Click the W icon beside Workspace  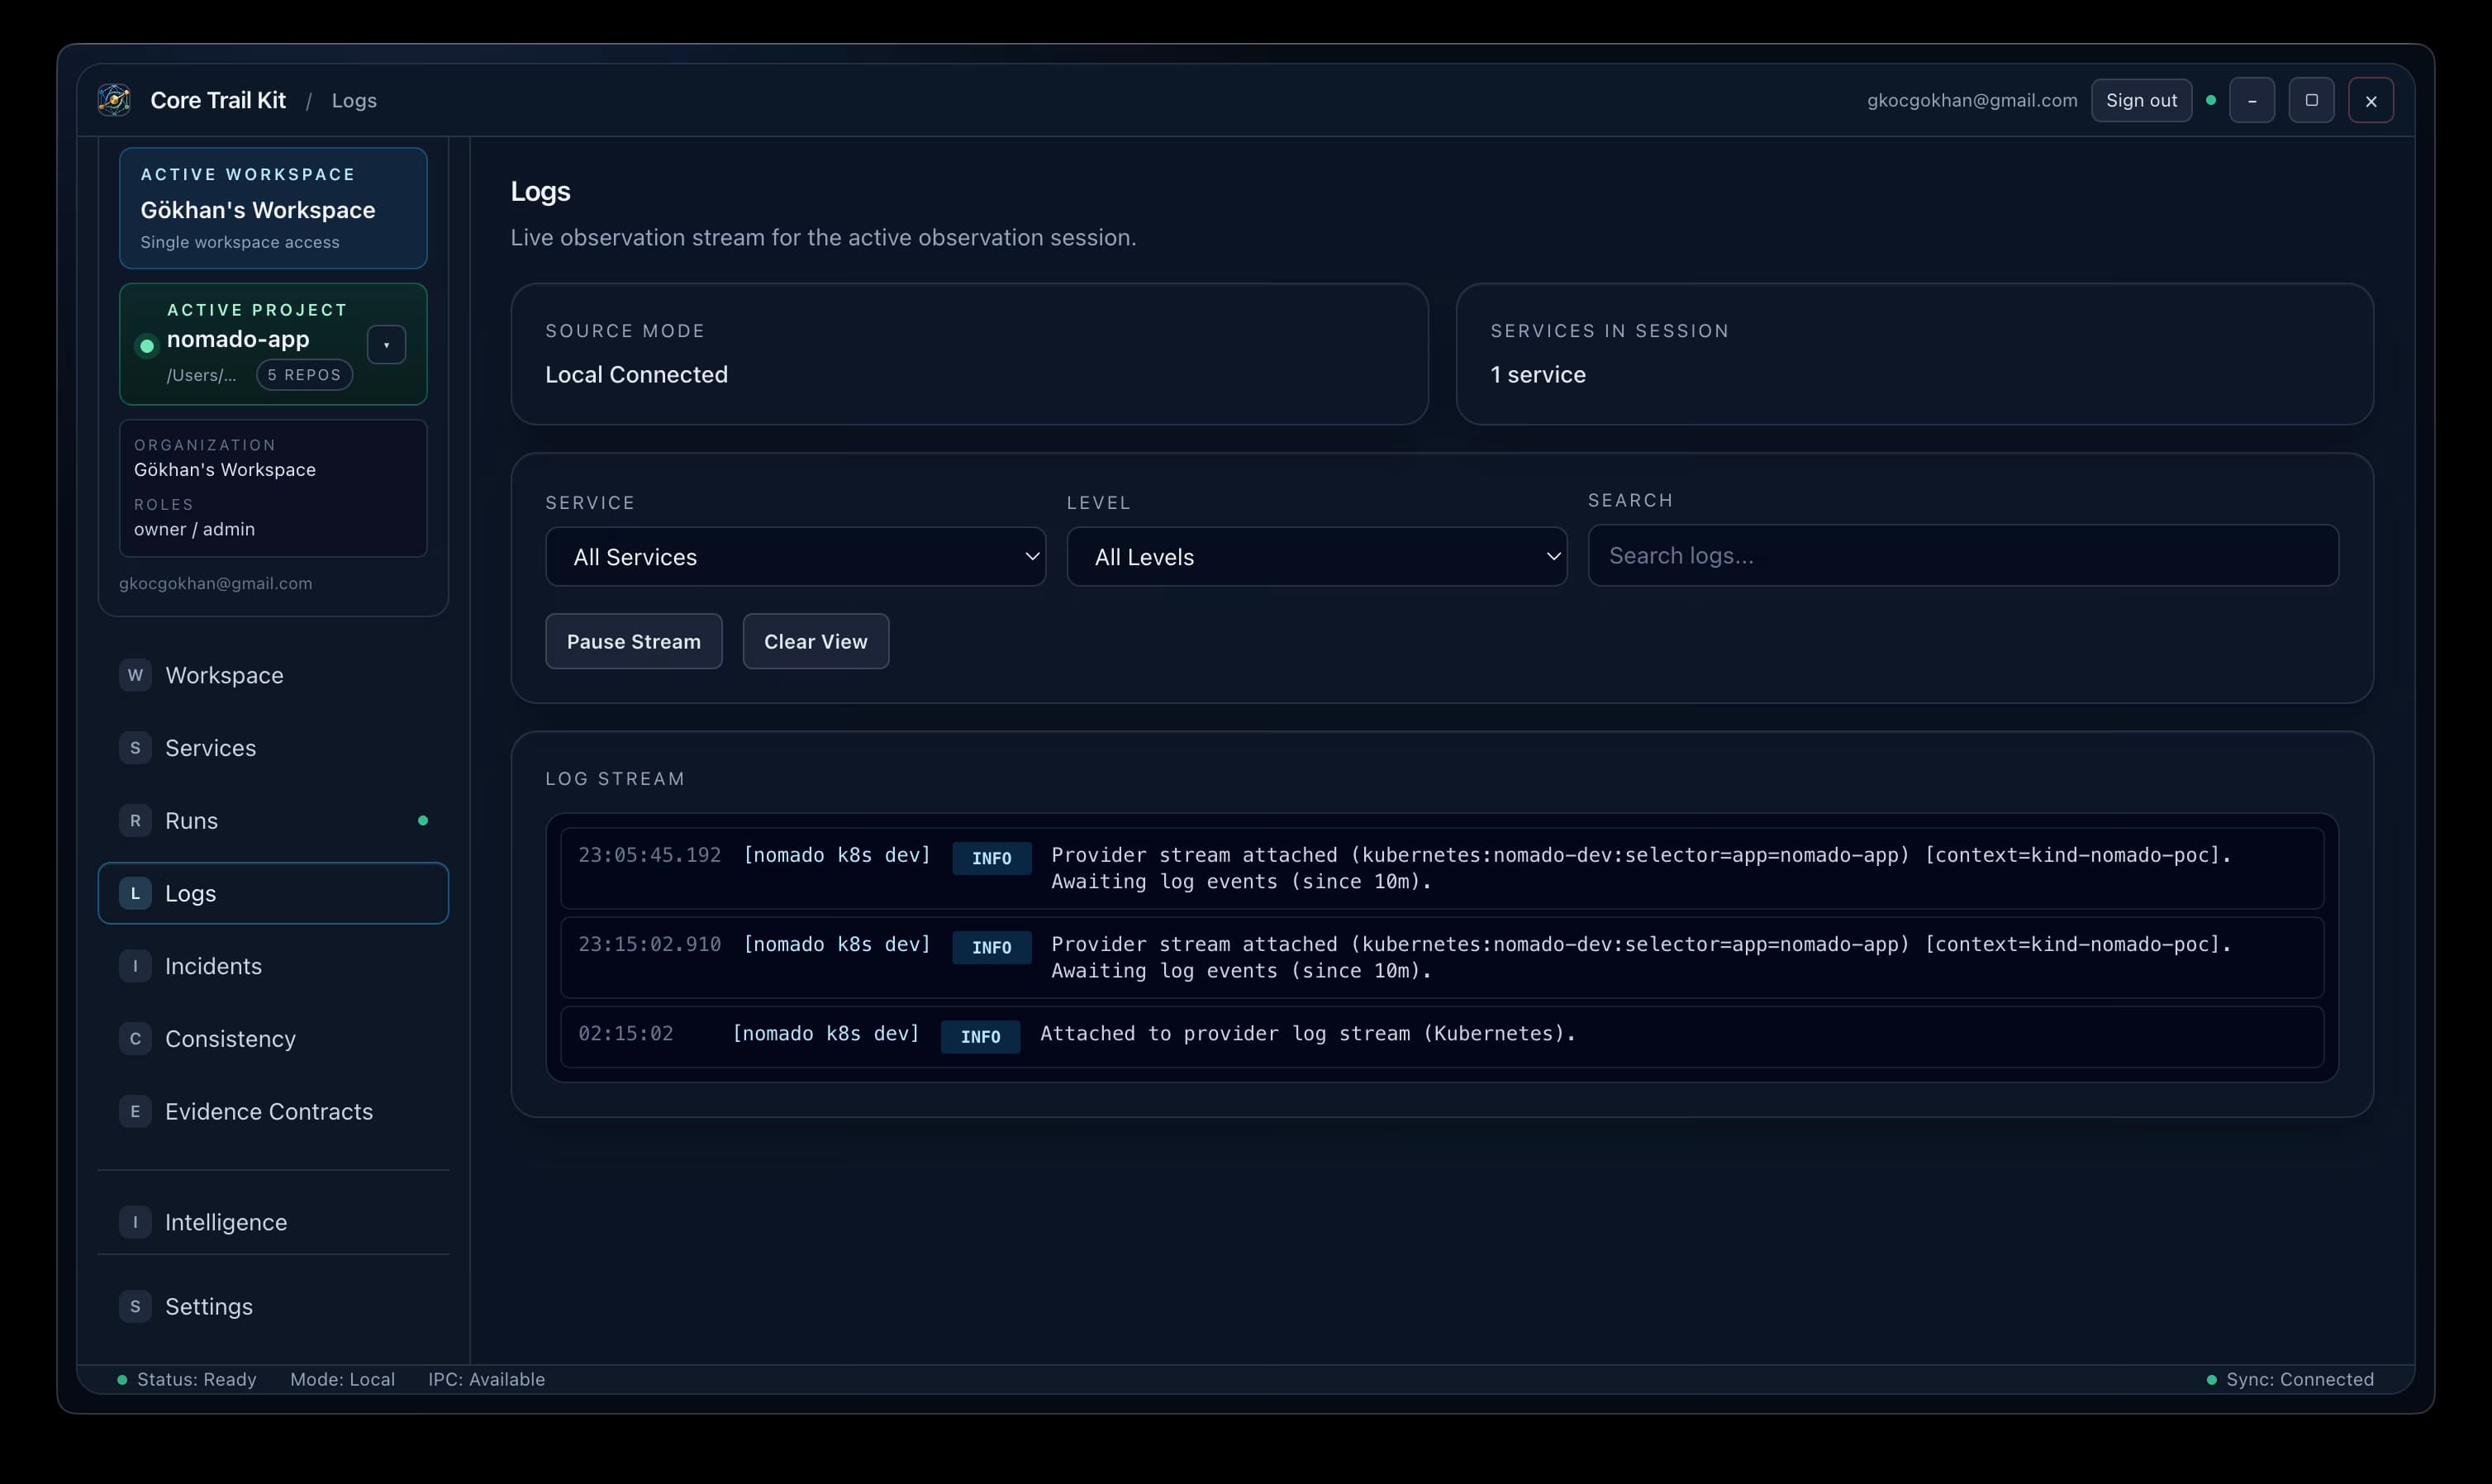point(135,675)
